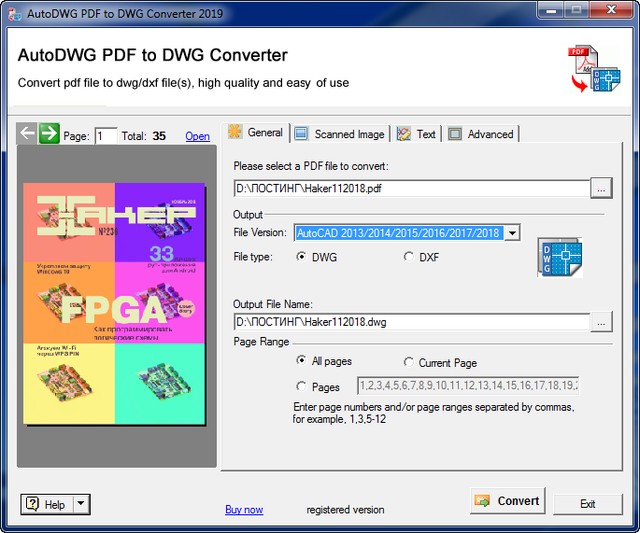Select the DWG file type option
Viewport: 640px width, 533px height.
coord(302,257)
